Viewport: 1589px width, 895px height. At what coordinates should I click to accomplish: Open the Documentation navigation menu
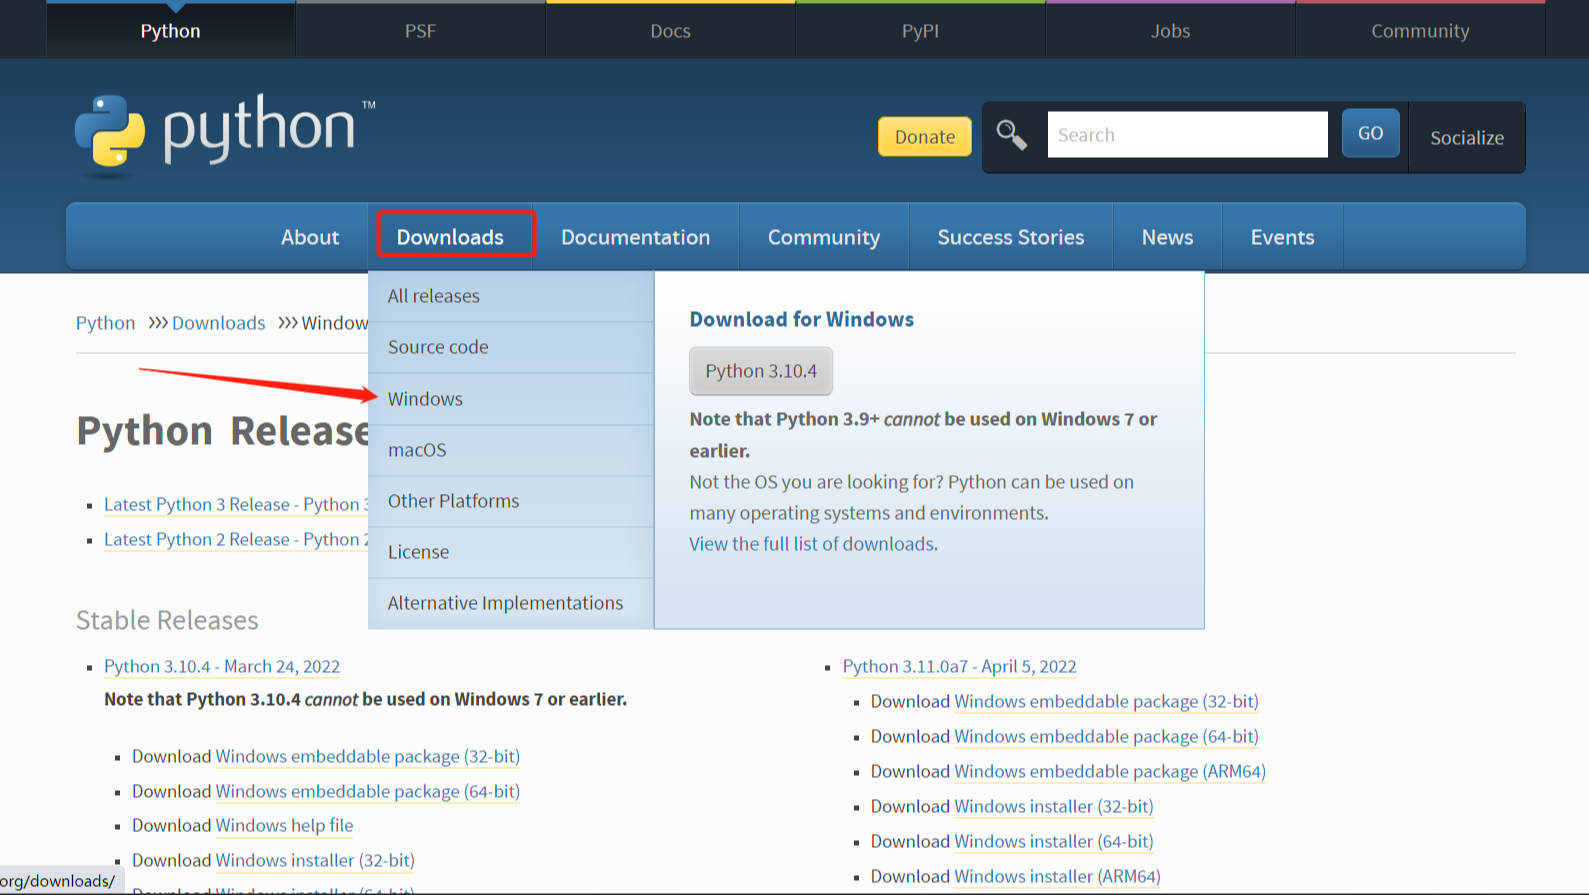point(635,237)
